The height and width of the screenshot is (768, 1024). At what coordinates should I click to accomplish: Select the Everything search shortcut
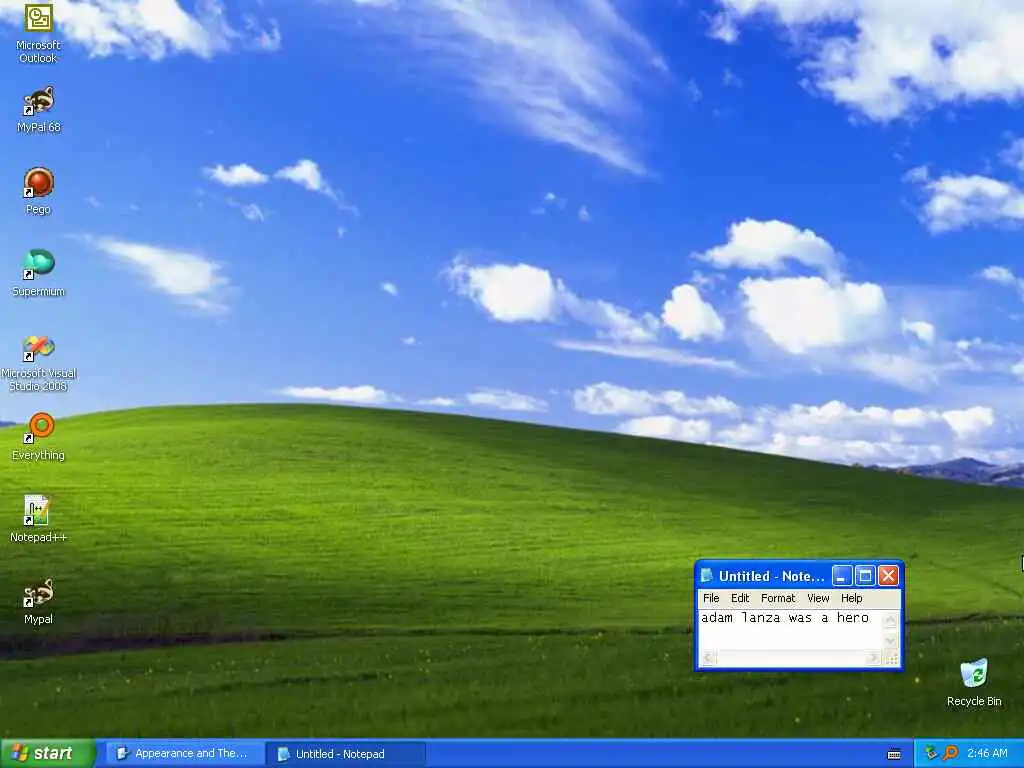pyautogui.click(x=39, y=437)
